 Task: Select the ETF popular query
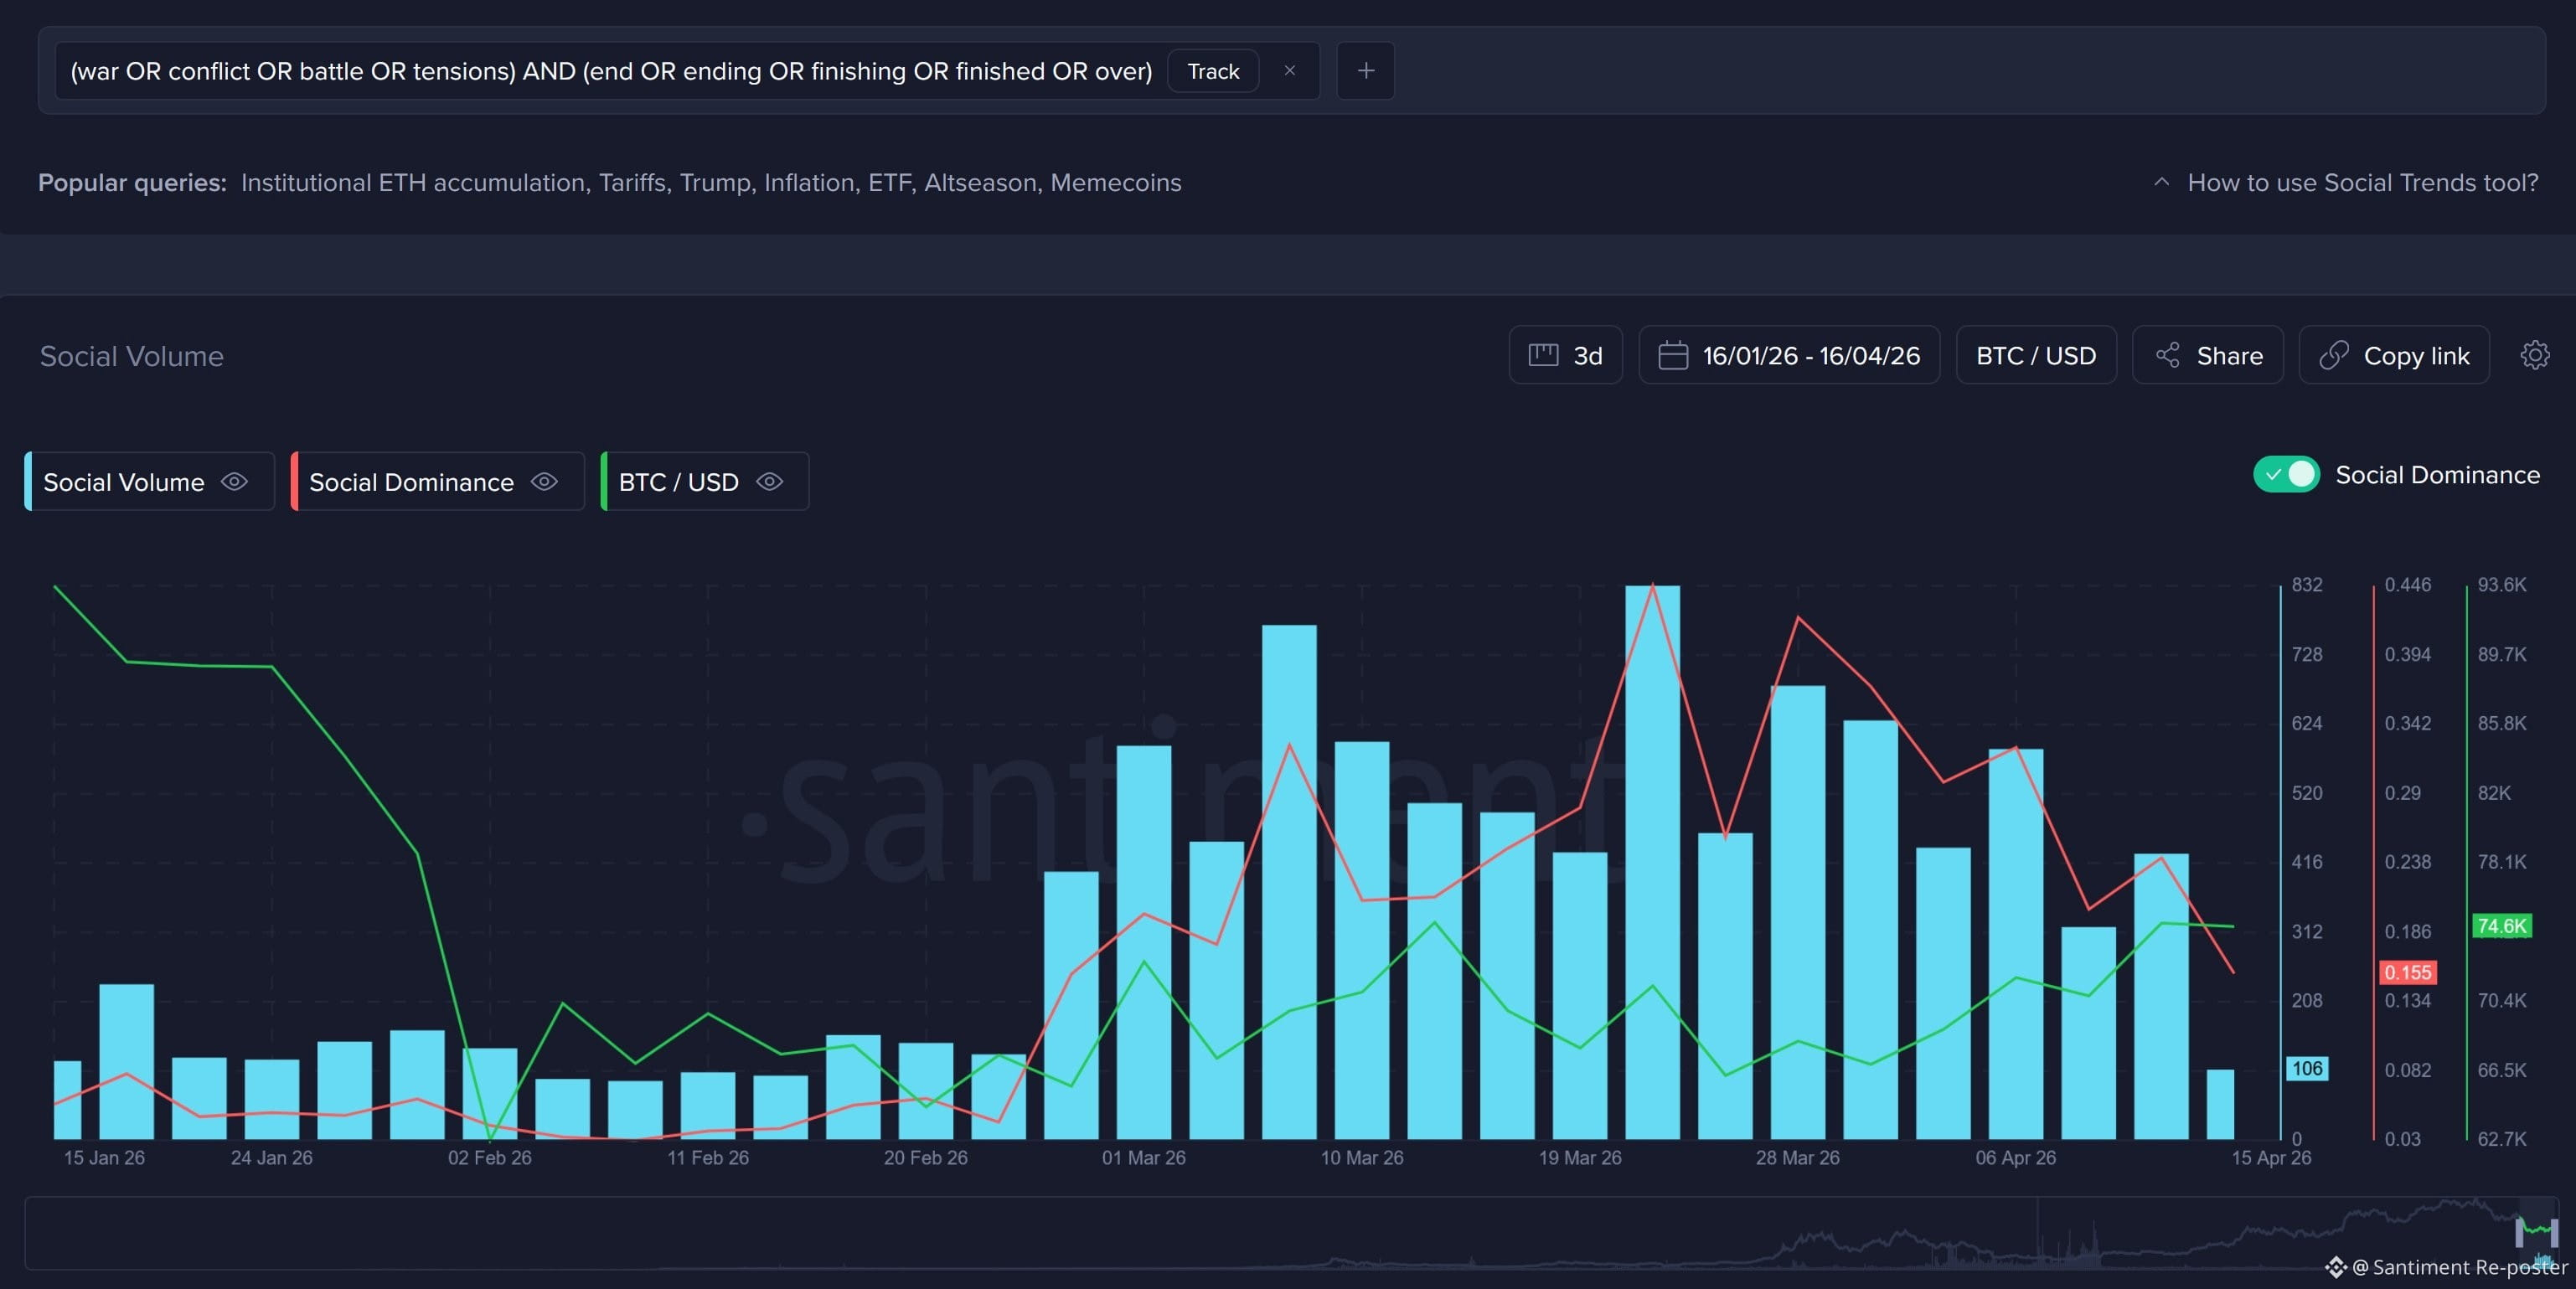[x=890, y=183]
